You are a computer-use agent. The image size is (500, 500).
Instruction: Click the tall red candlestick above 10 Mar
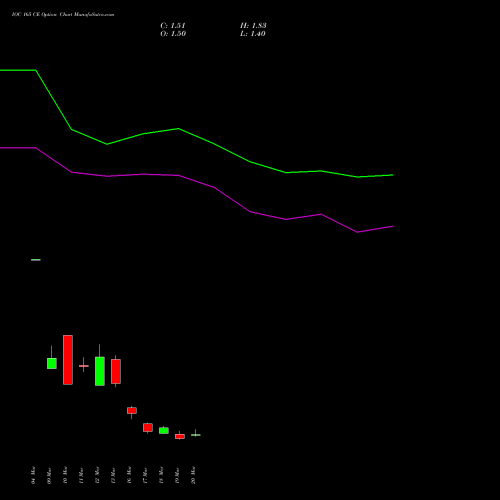68,360
